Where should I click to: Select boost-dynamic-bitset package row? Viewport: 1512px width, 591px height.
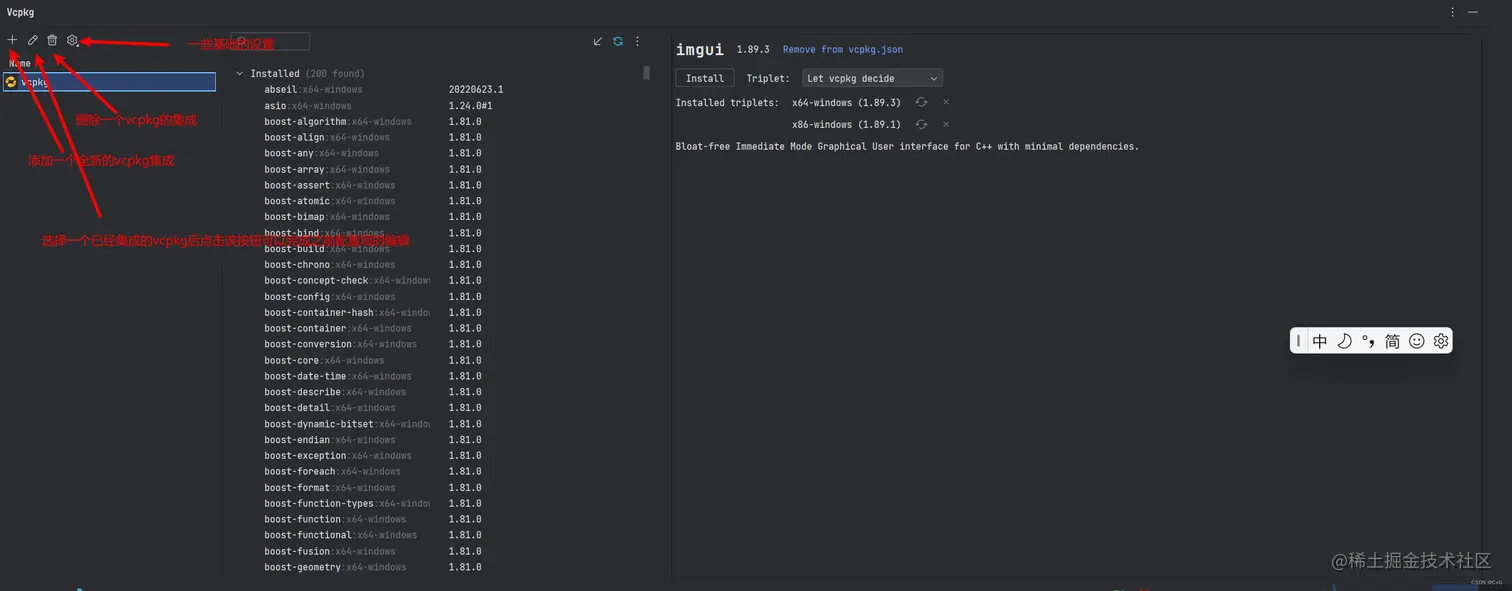[x=347, y=424]
